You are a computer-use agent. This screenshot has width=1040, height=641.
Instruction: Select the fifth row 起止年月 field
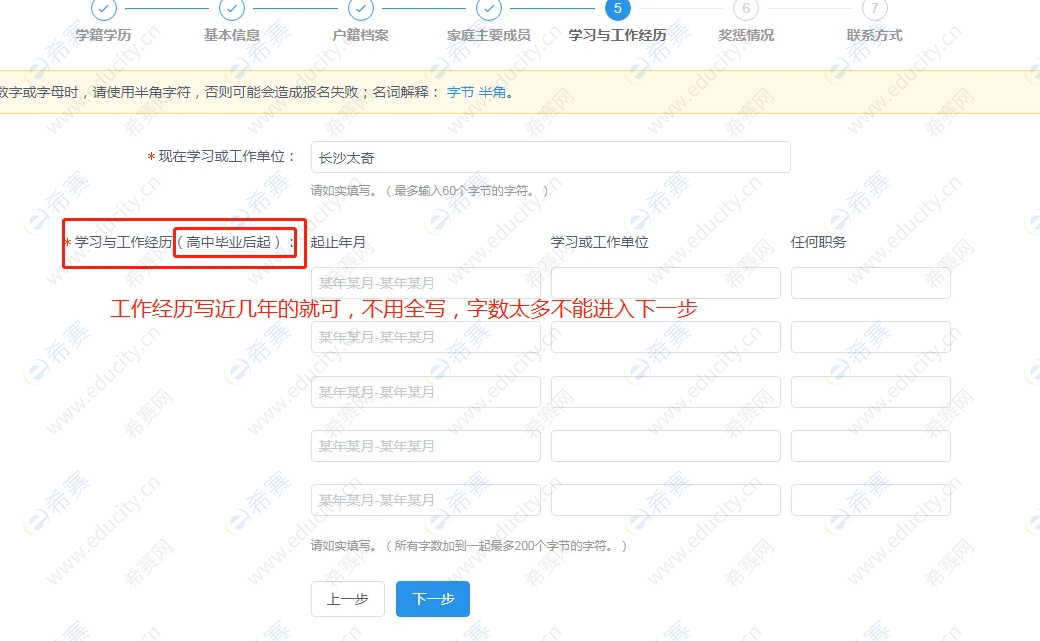tap(425, 500)
